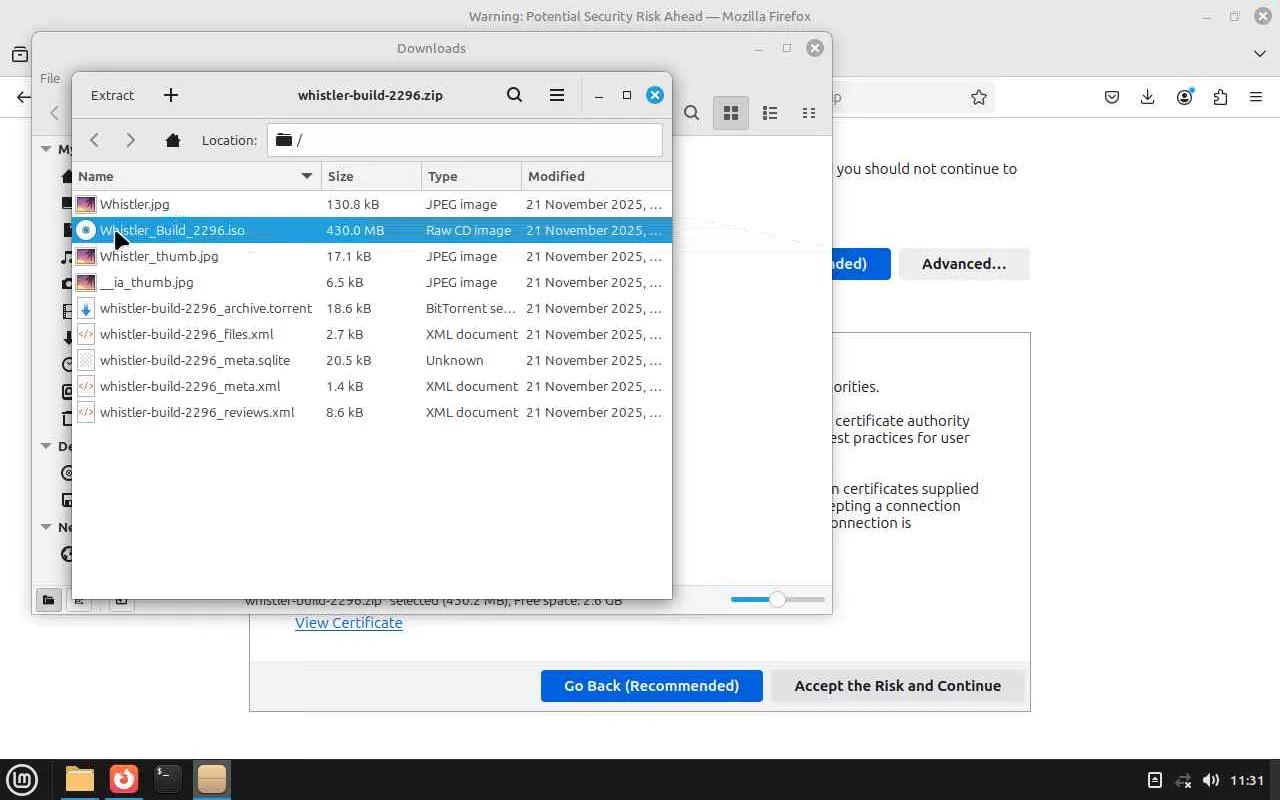Click the archive manager taskbar button
The width and height of the screenshot is (1280, 800).
pos(212,780)
